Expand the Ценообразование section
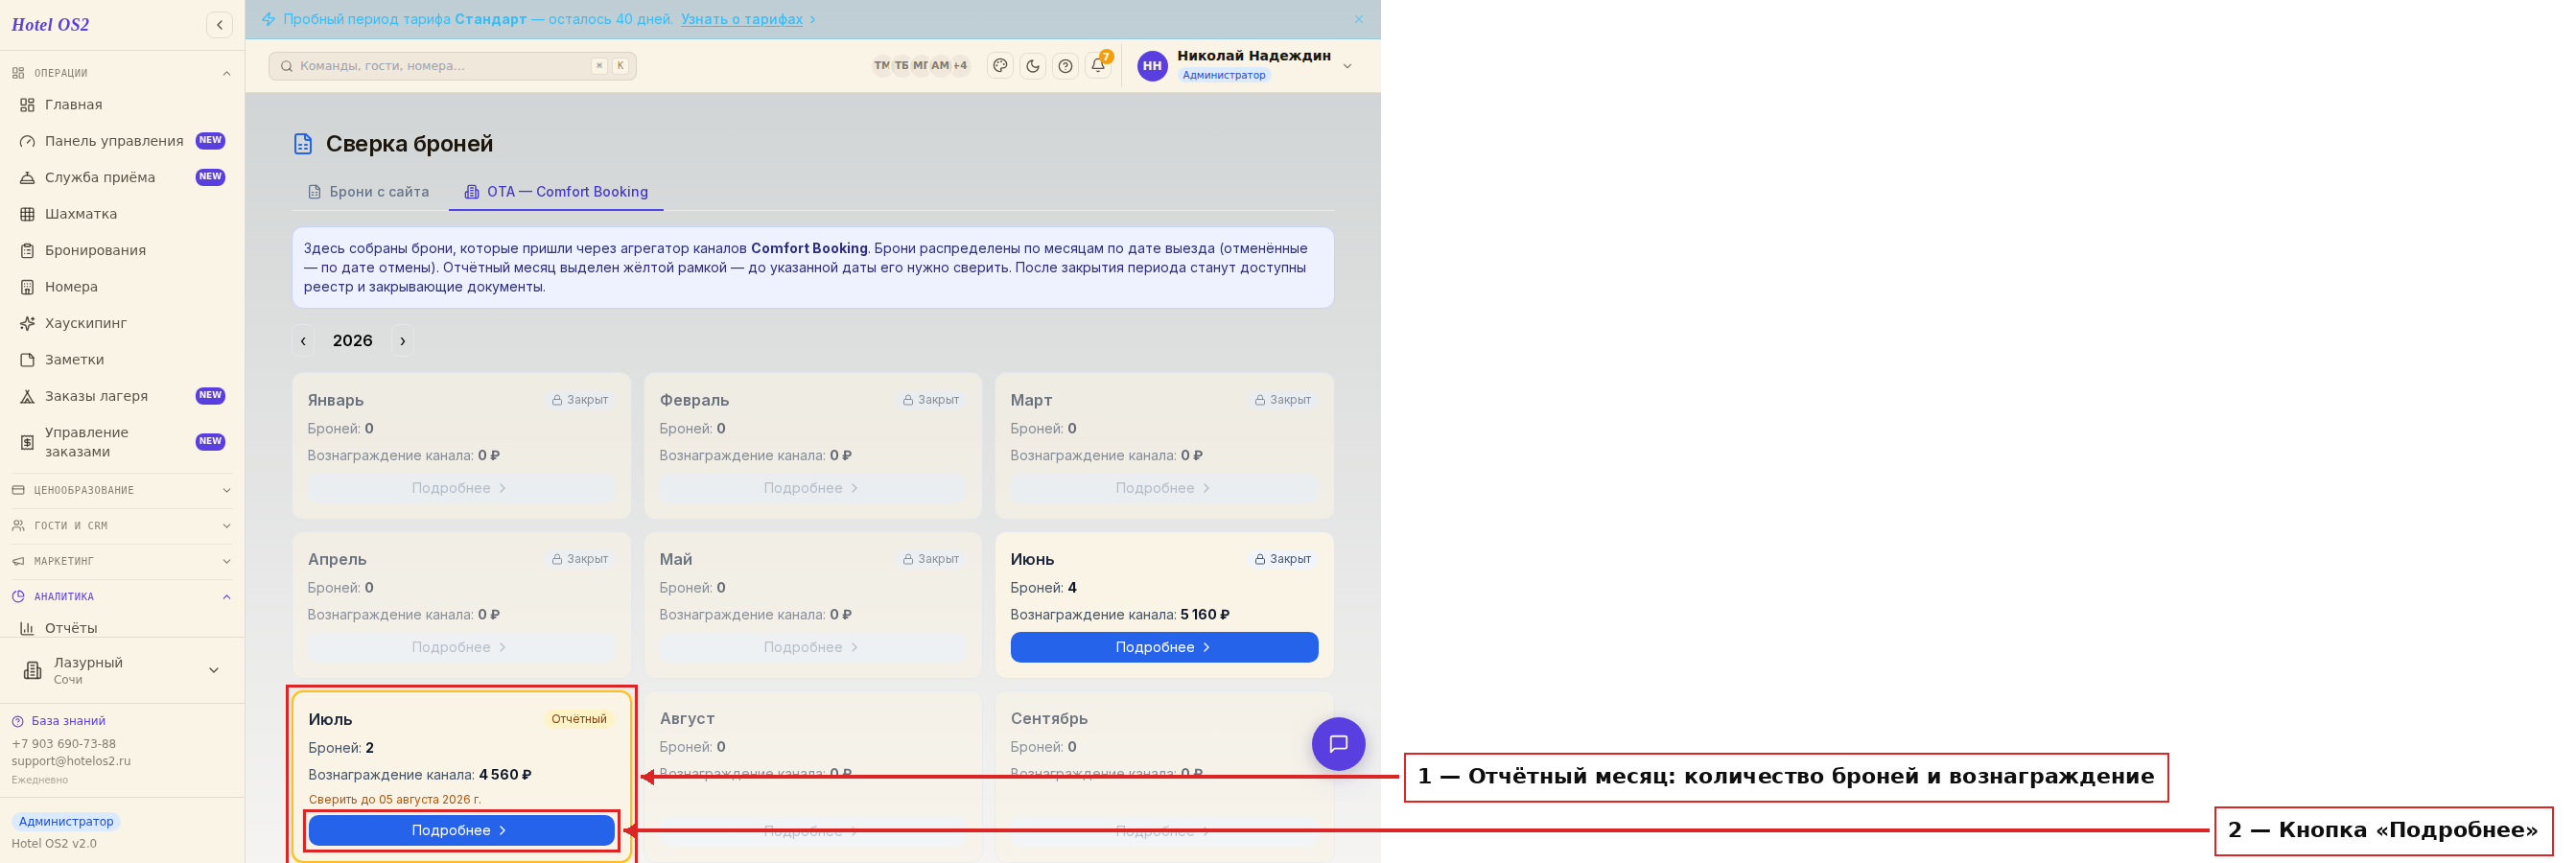This screenshot has width=2576, height=863. (x=122, y=490)
